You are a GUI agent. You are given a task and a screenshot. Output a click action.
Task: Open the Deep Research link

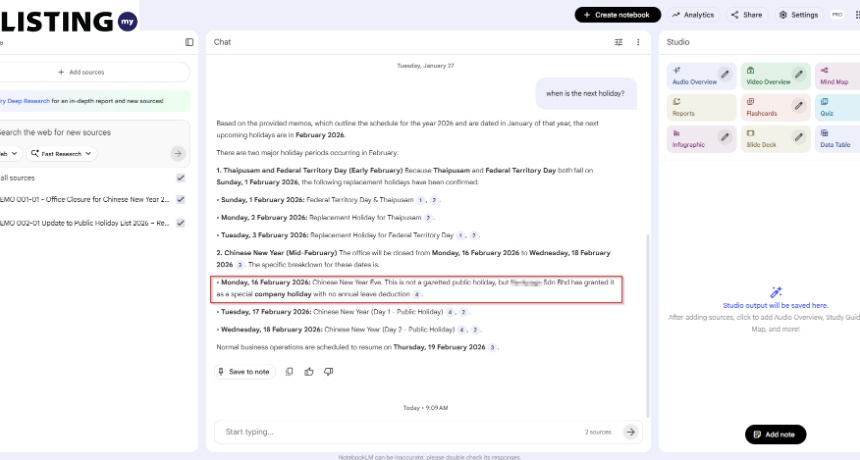click(25, 101)
